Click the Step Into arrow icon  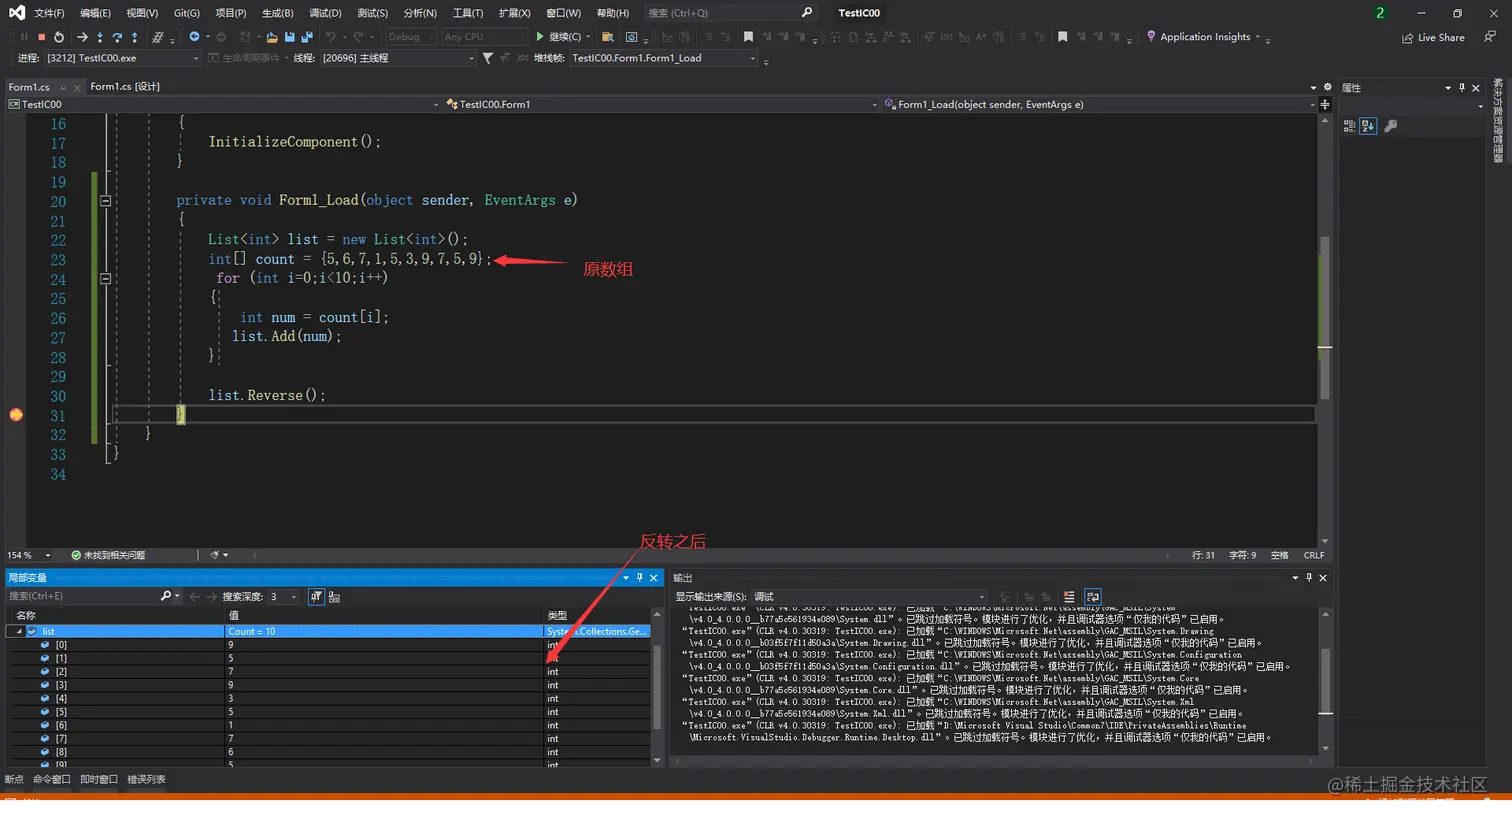pyautogui.click(x=100, y=37)
